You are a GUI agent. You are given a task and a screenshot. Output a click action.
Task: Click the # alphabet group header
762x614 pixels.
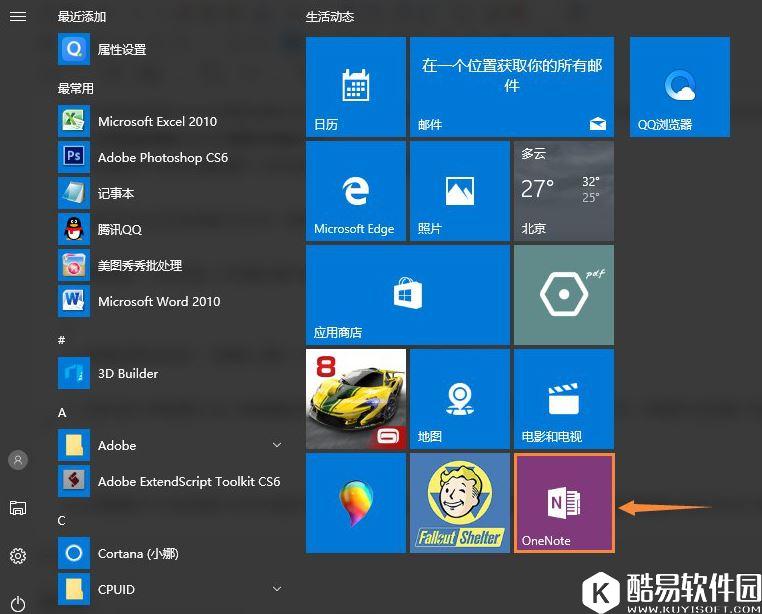[61, 340]
